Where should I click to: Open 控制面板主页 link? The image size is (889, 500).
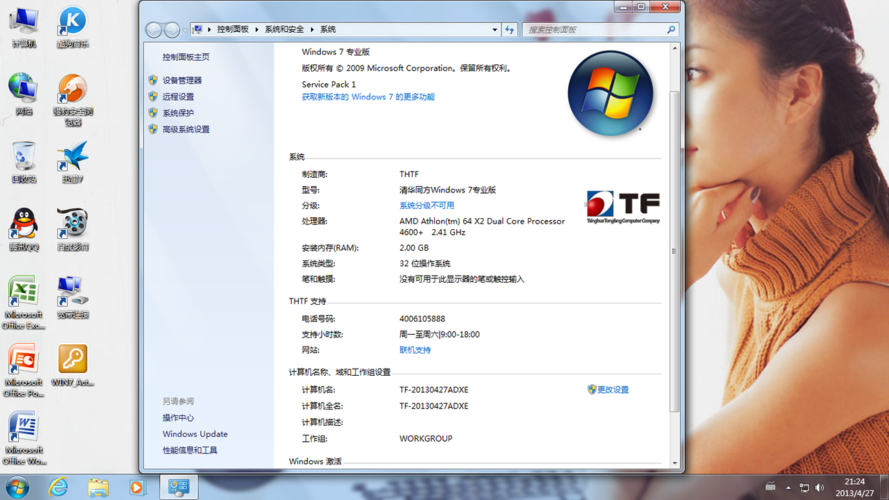[x=186, y=57]
